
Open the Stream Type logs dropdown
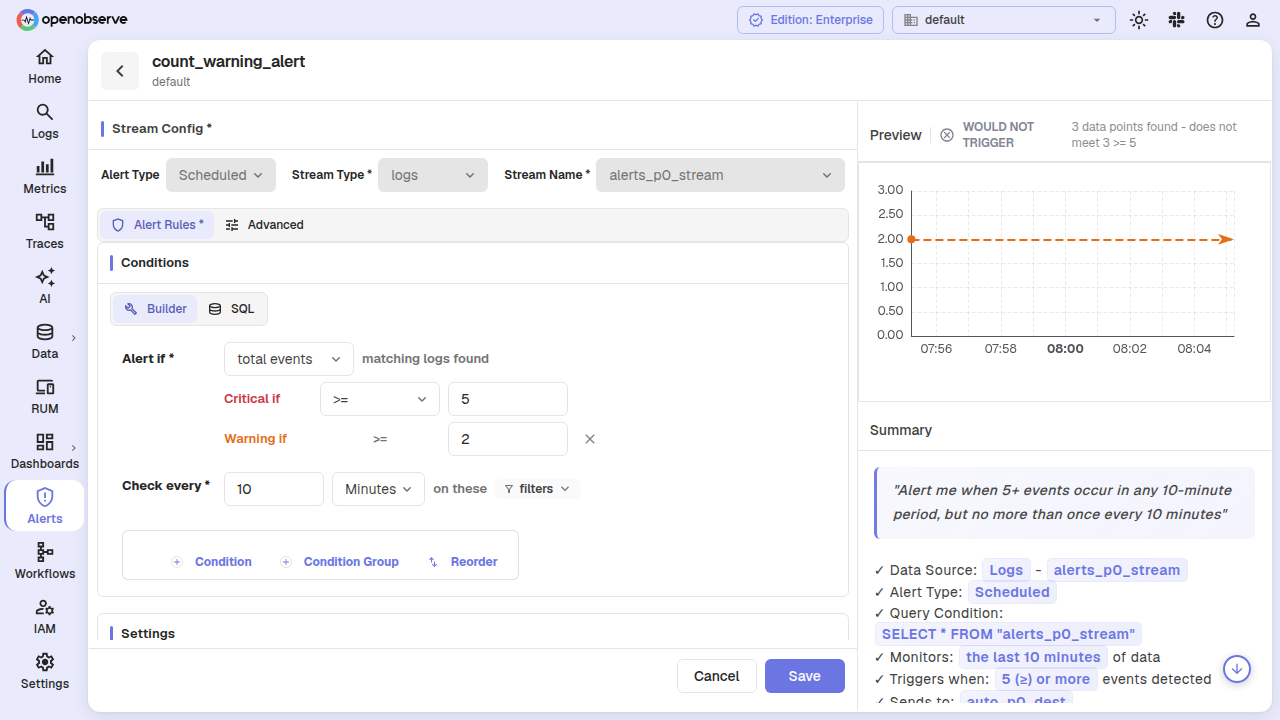click(x=433, y=175)
